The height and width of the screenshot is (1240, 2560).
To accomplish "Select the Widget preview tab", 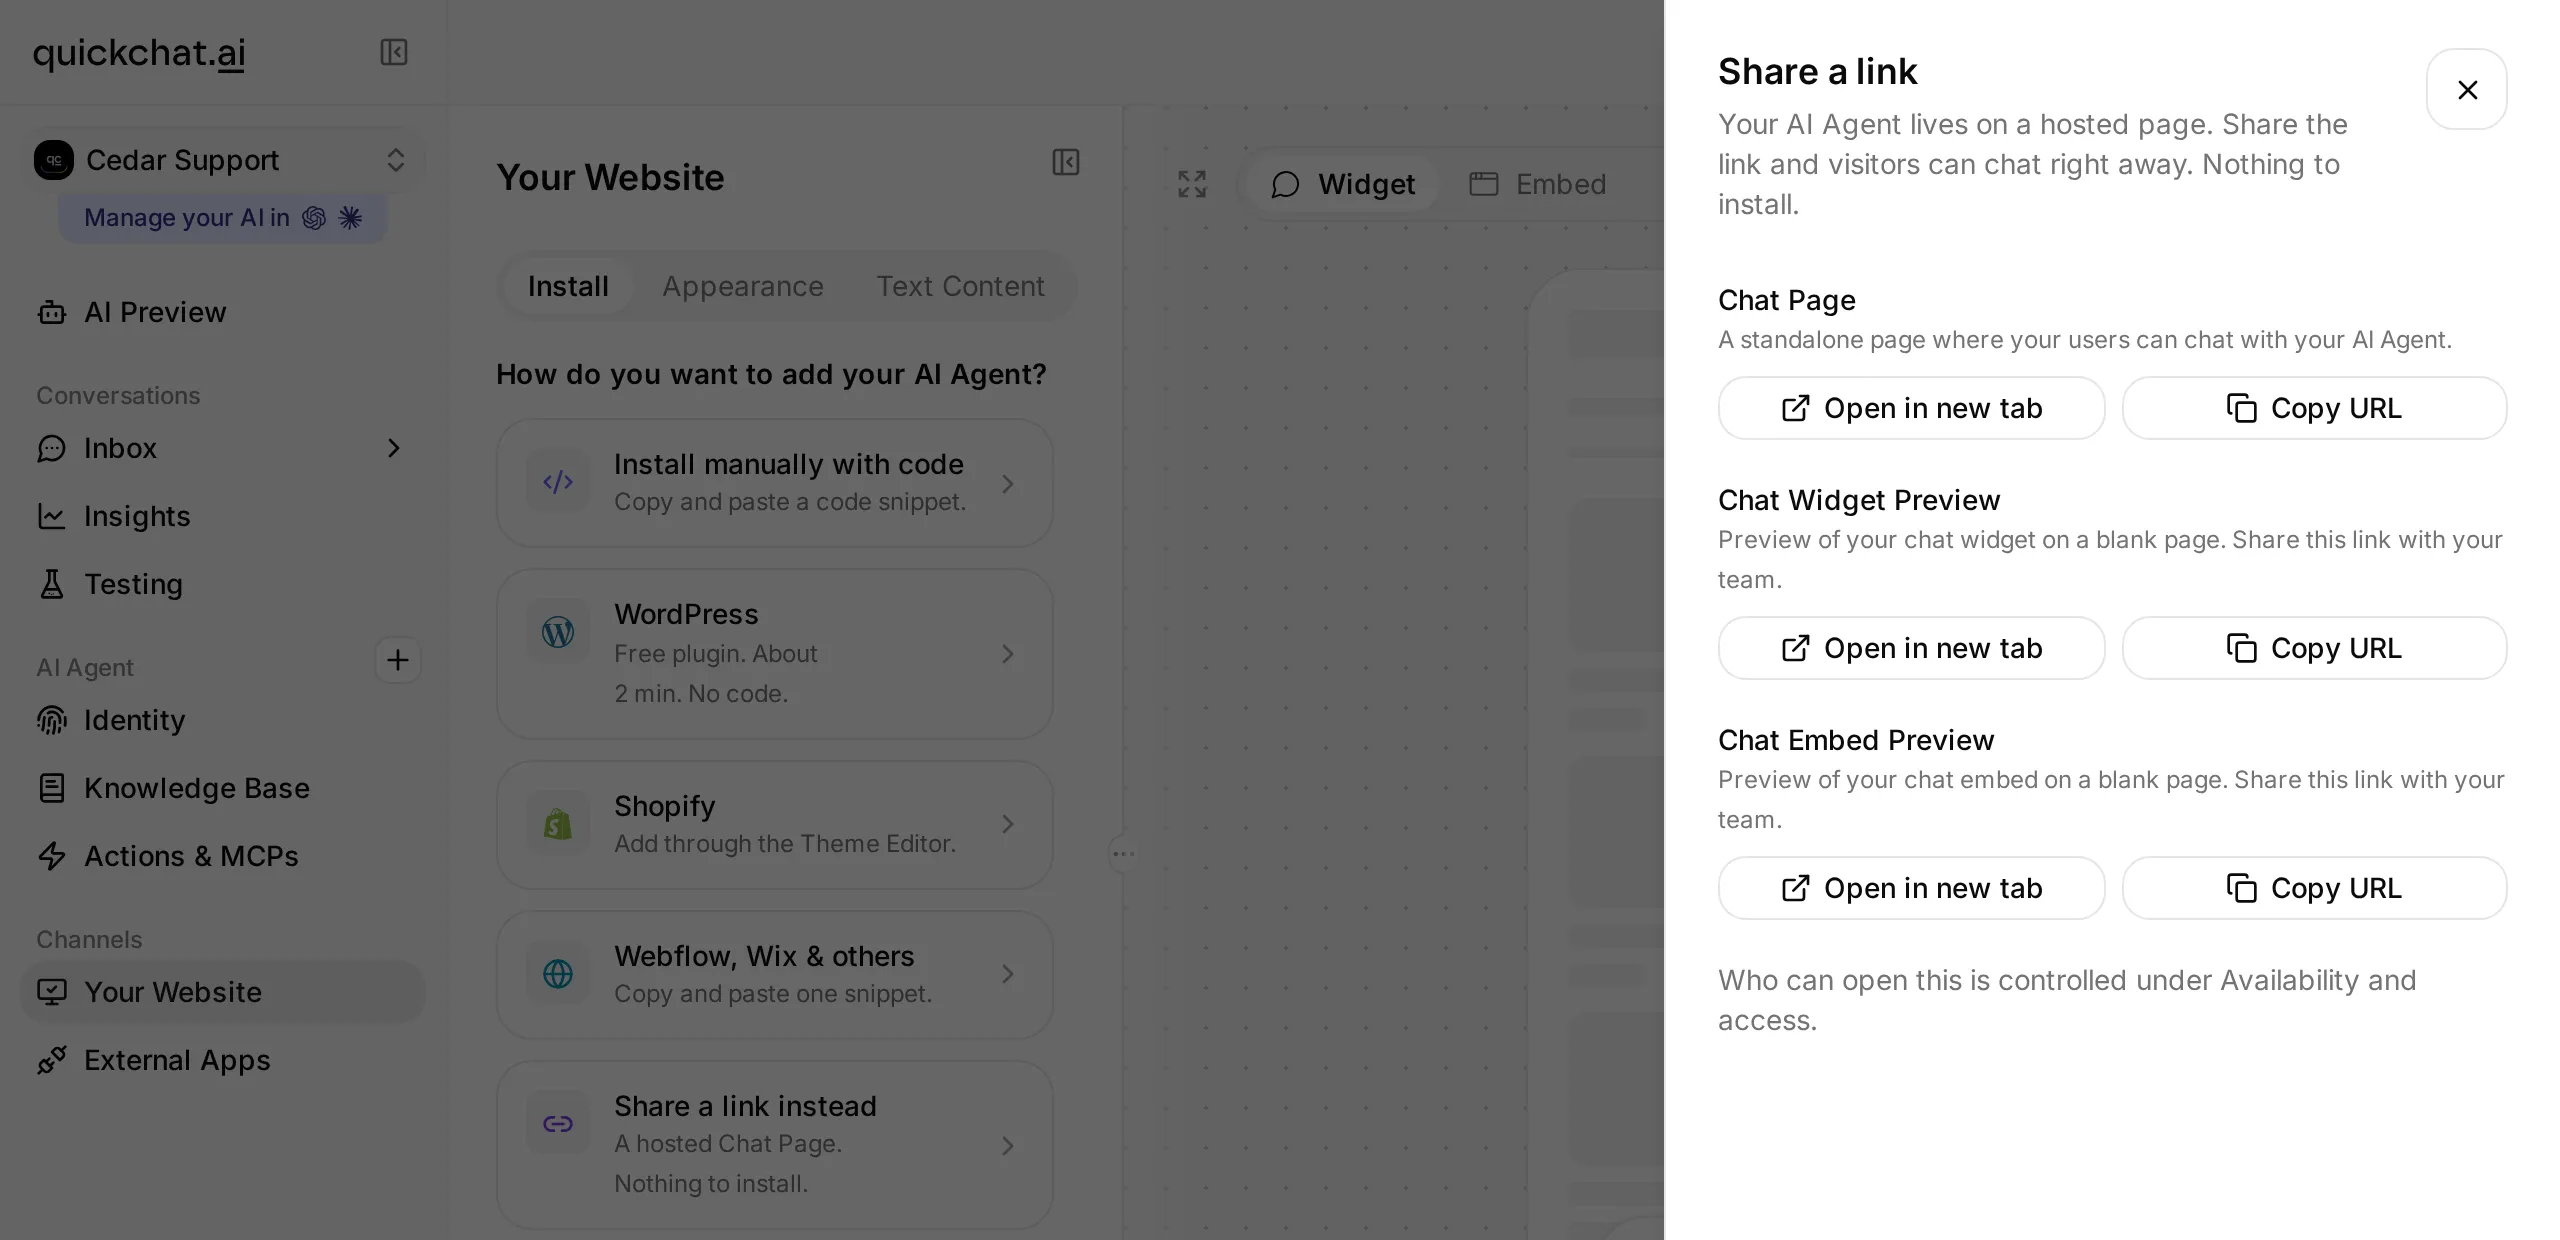I will pyautogui.click(x=1343, y=184).
